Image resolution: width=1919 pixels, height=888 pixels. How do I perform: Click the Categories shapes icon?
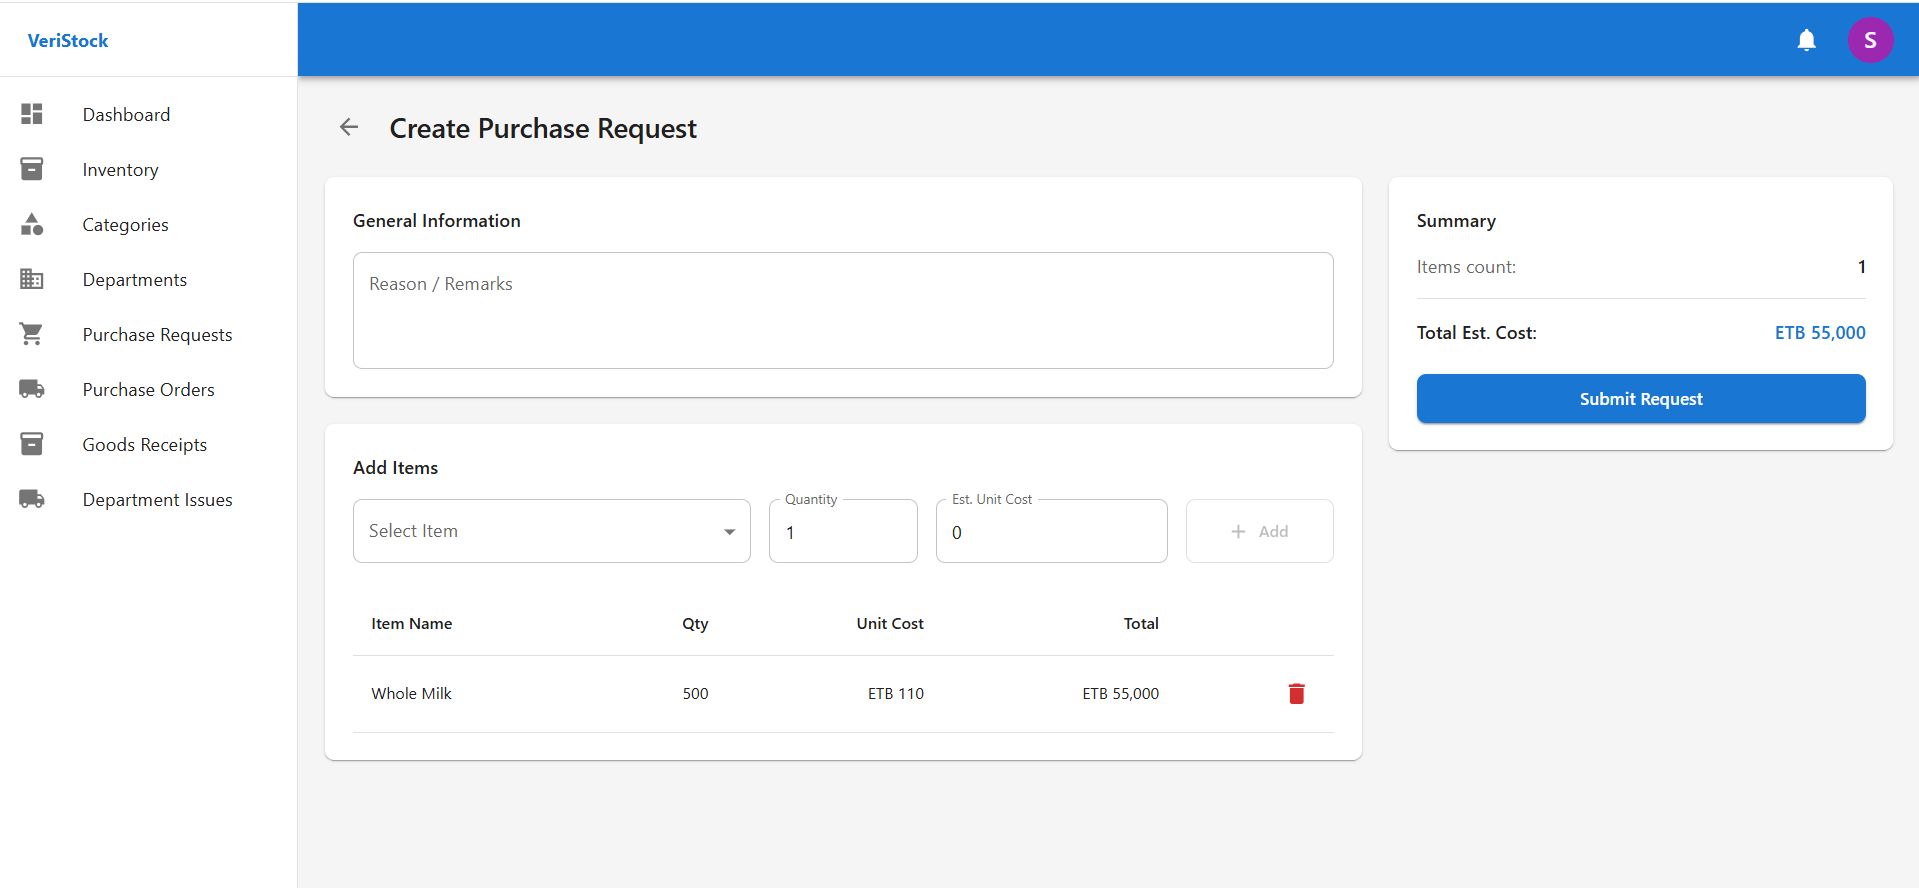point(32,224)
